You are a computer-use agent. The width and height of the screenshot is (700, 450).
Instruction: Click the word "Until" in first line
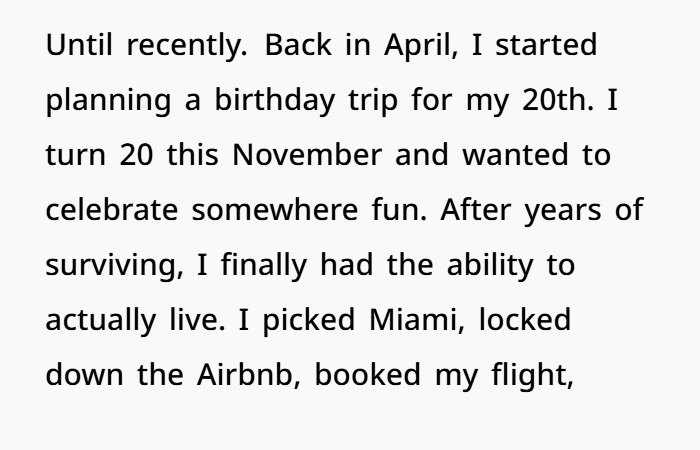click(x=79, y=45)
